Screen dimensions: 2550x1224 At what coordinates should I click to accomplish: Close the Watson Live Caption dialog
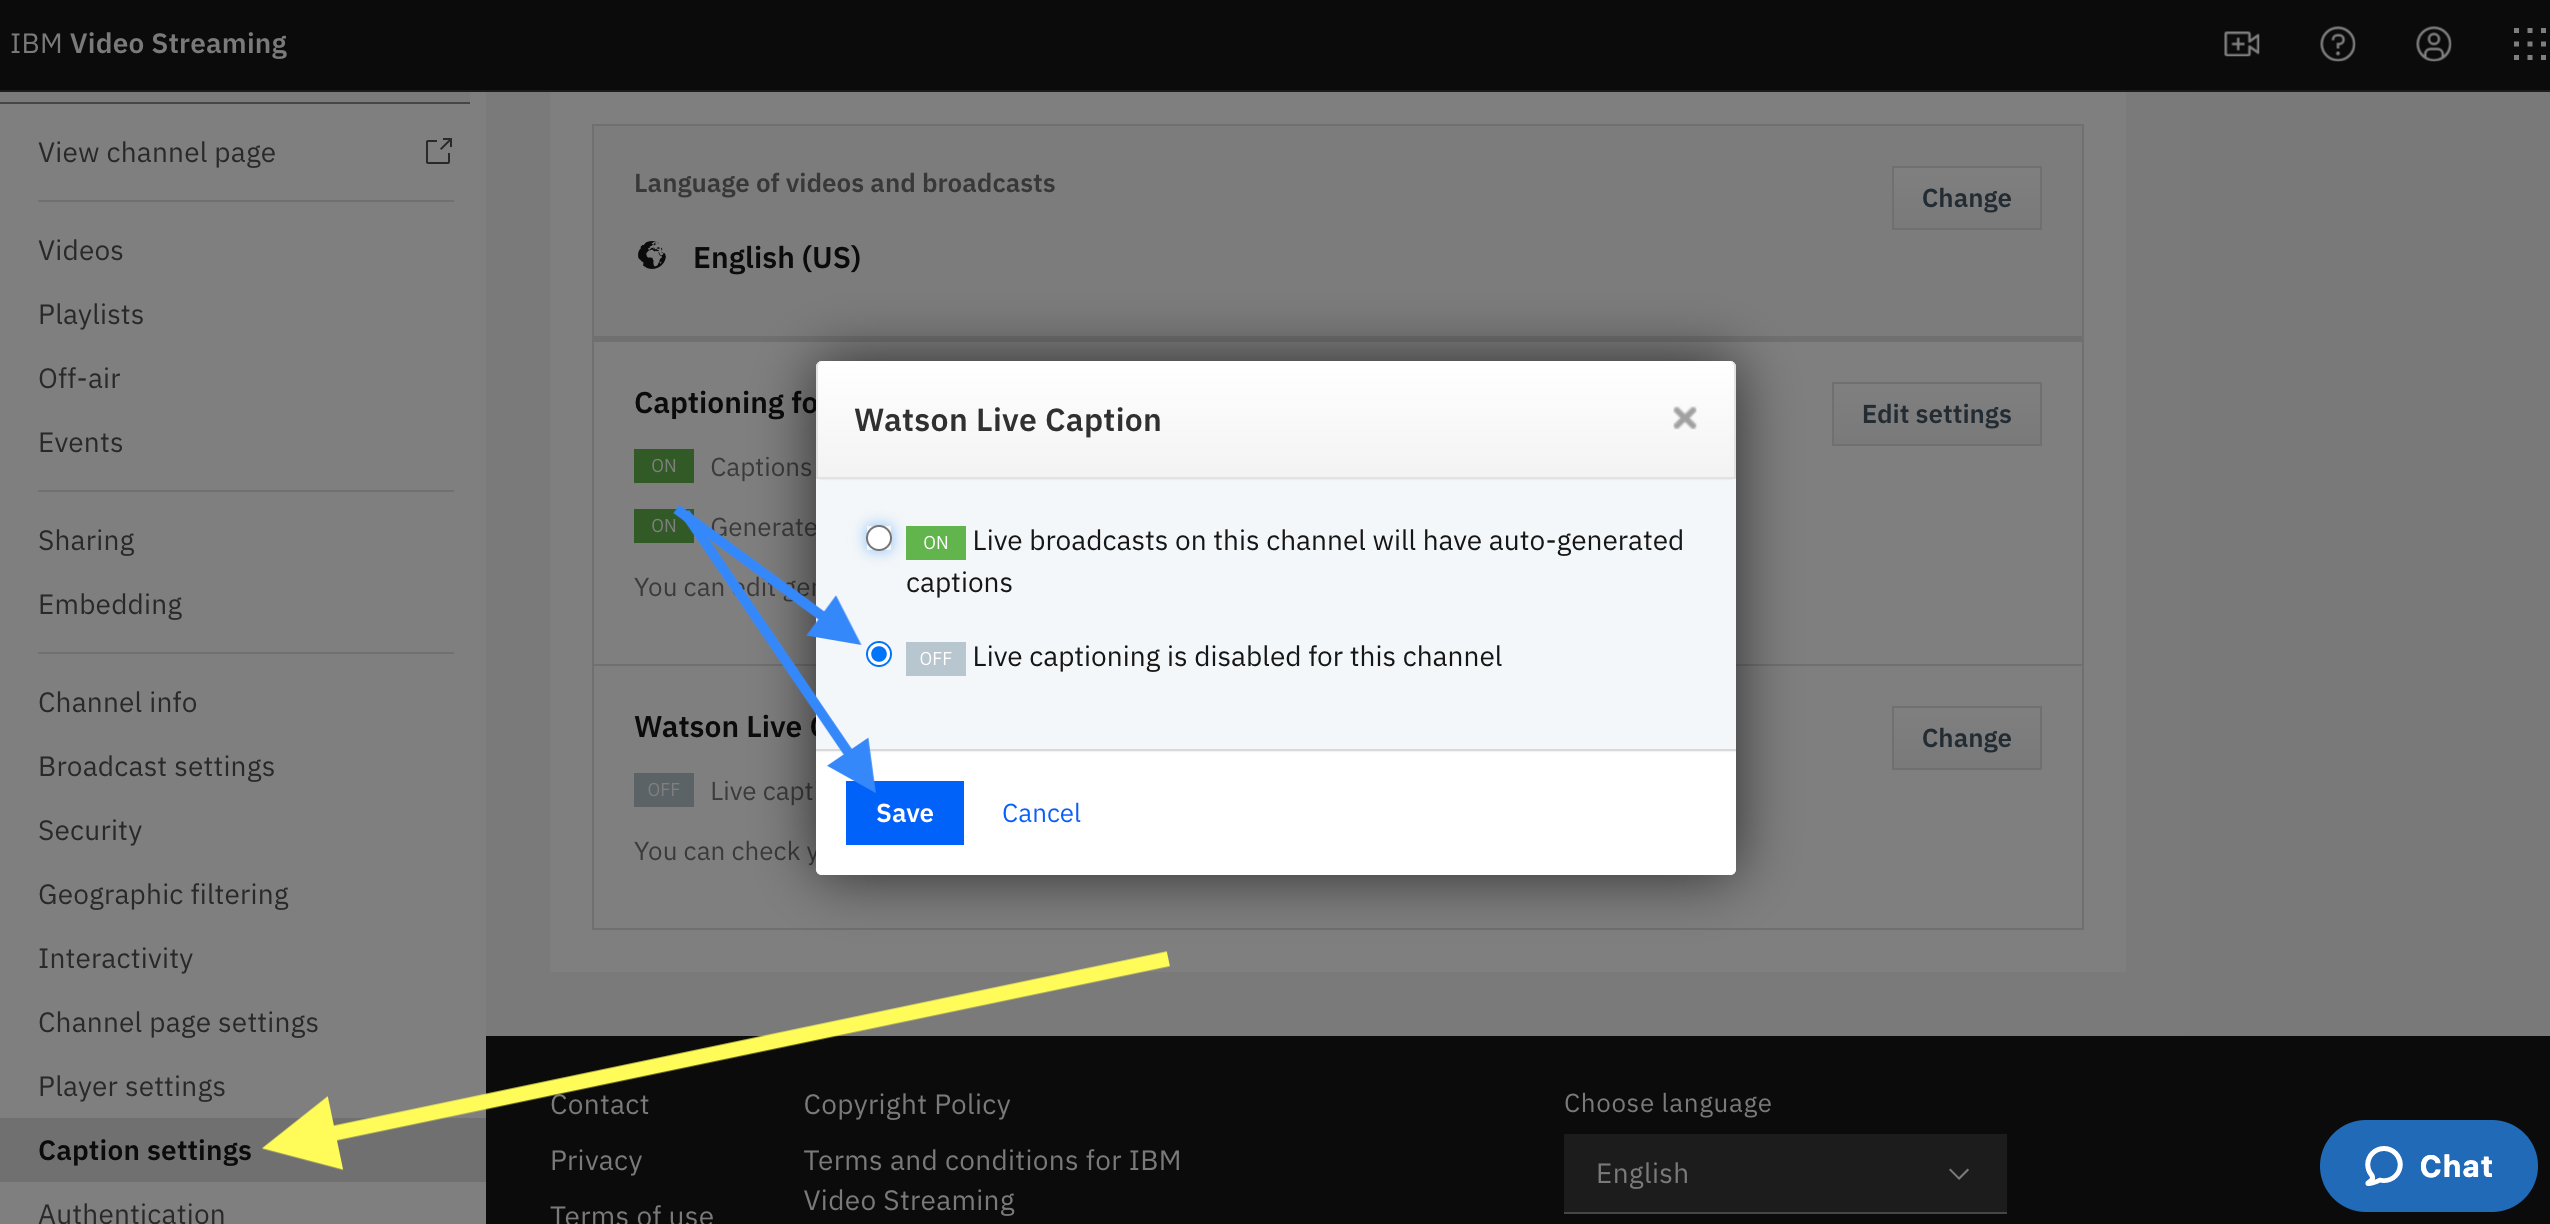click(x=1685, y=418)
